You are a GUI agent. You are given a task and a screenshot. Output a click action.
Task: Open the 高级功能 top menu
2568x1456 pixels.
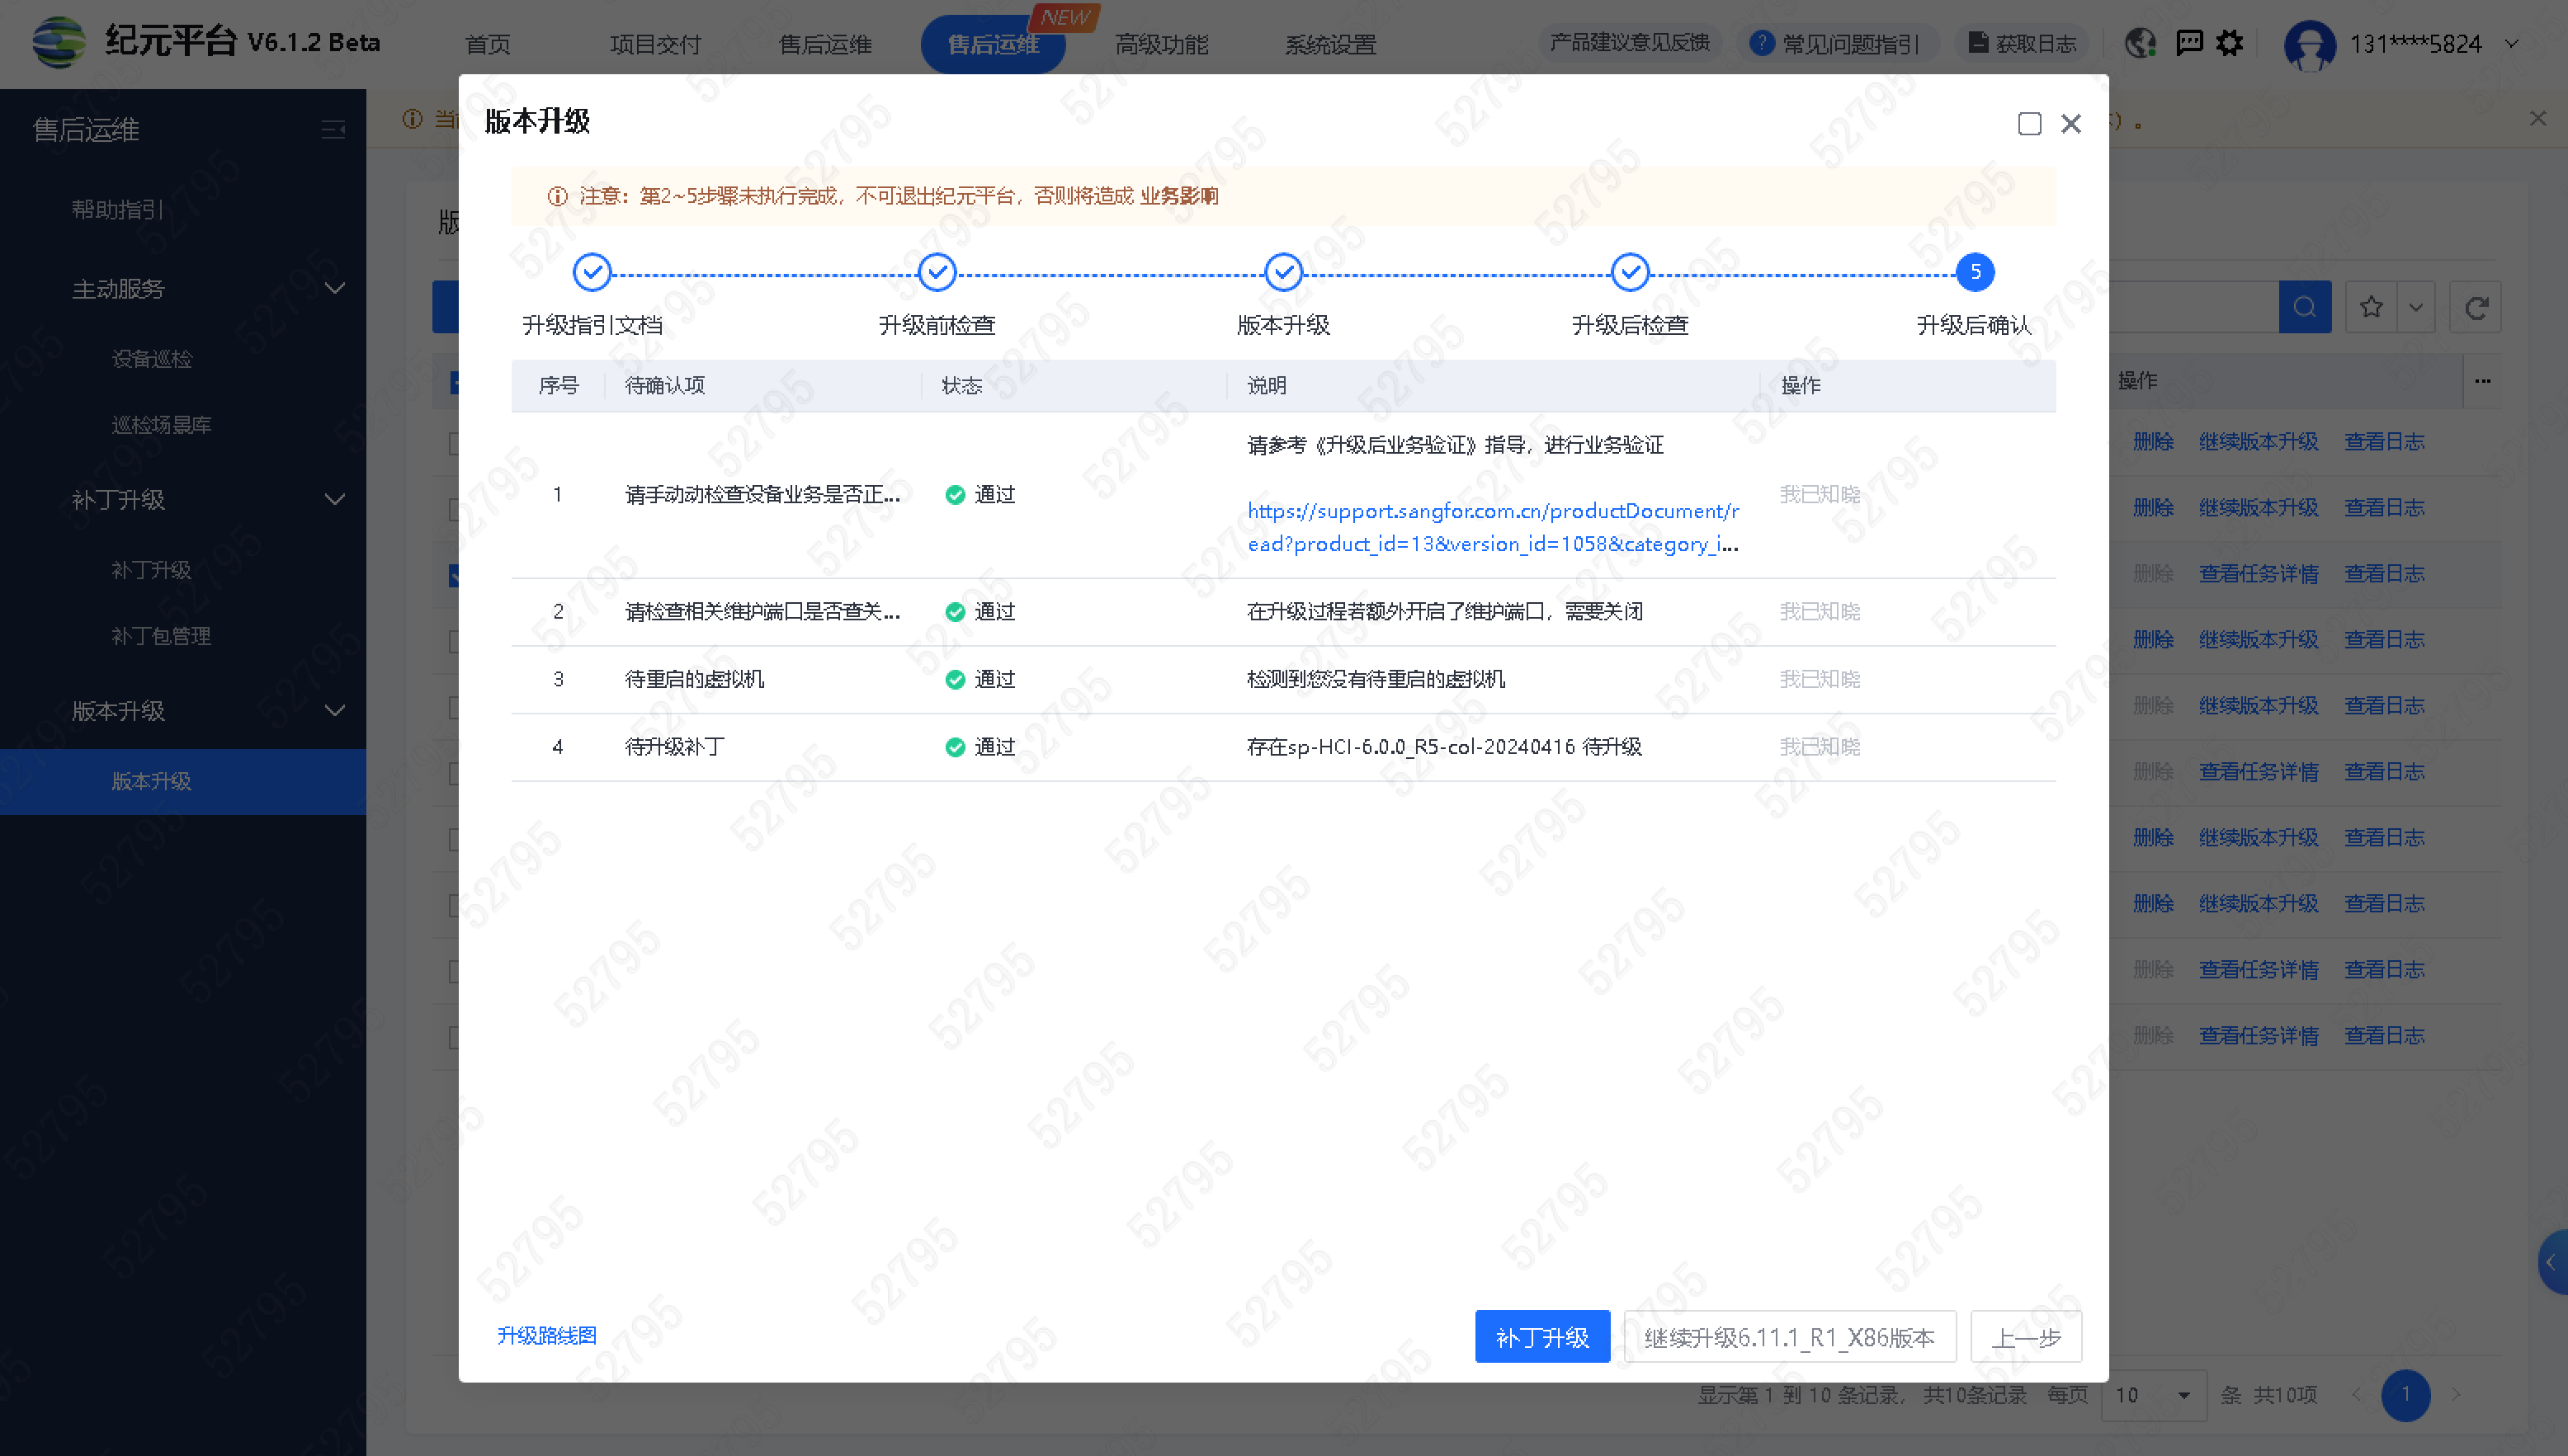(1161, 45)
